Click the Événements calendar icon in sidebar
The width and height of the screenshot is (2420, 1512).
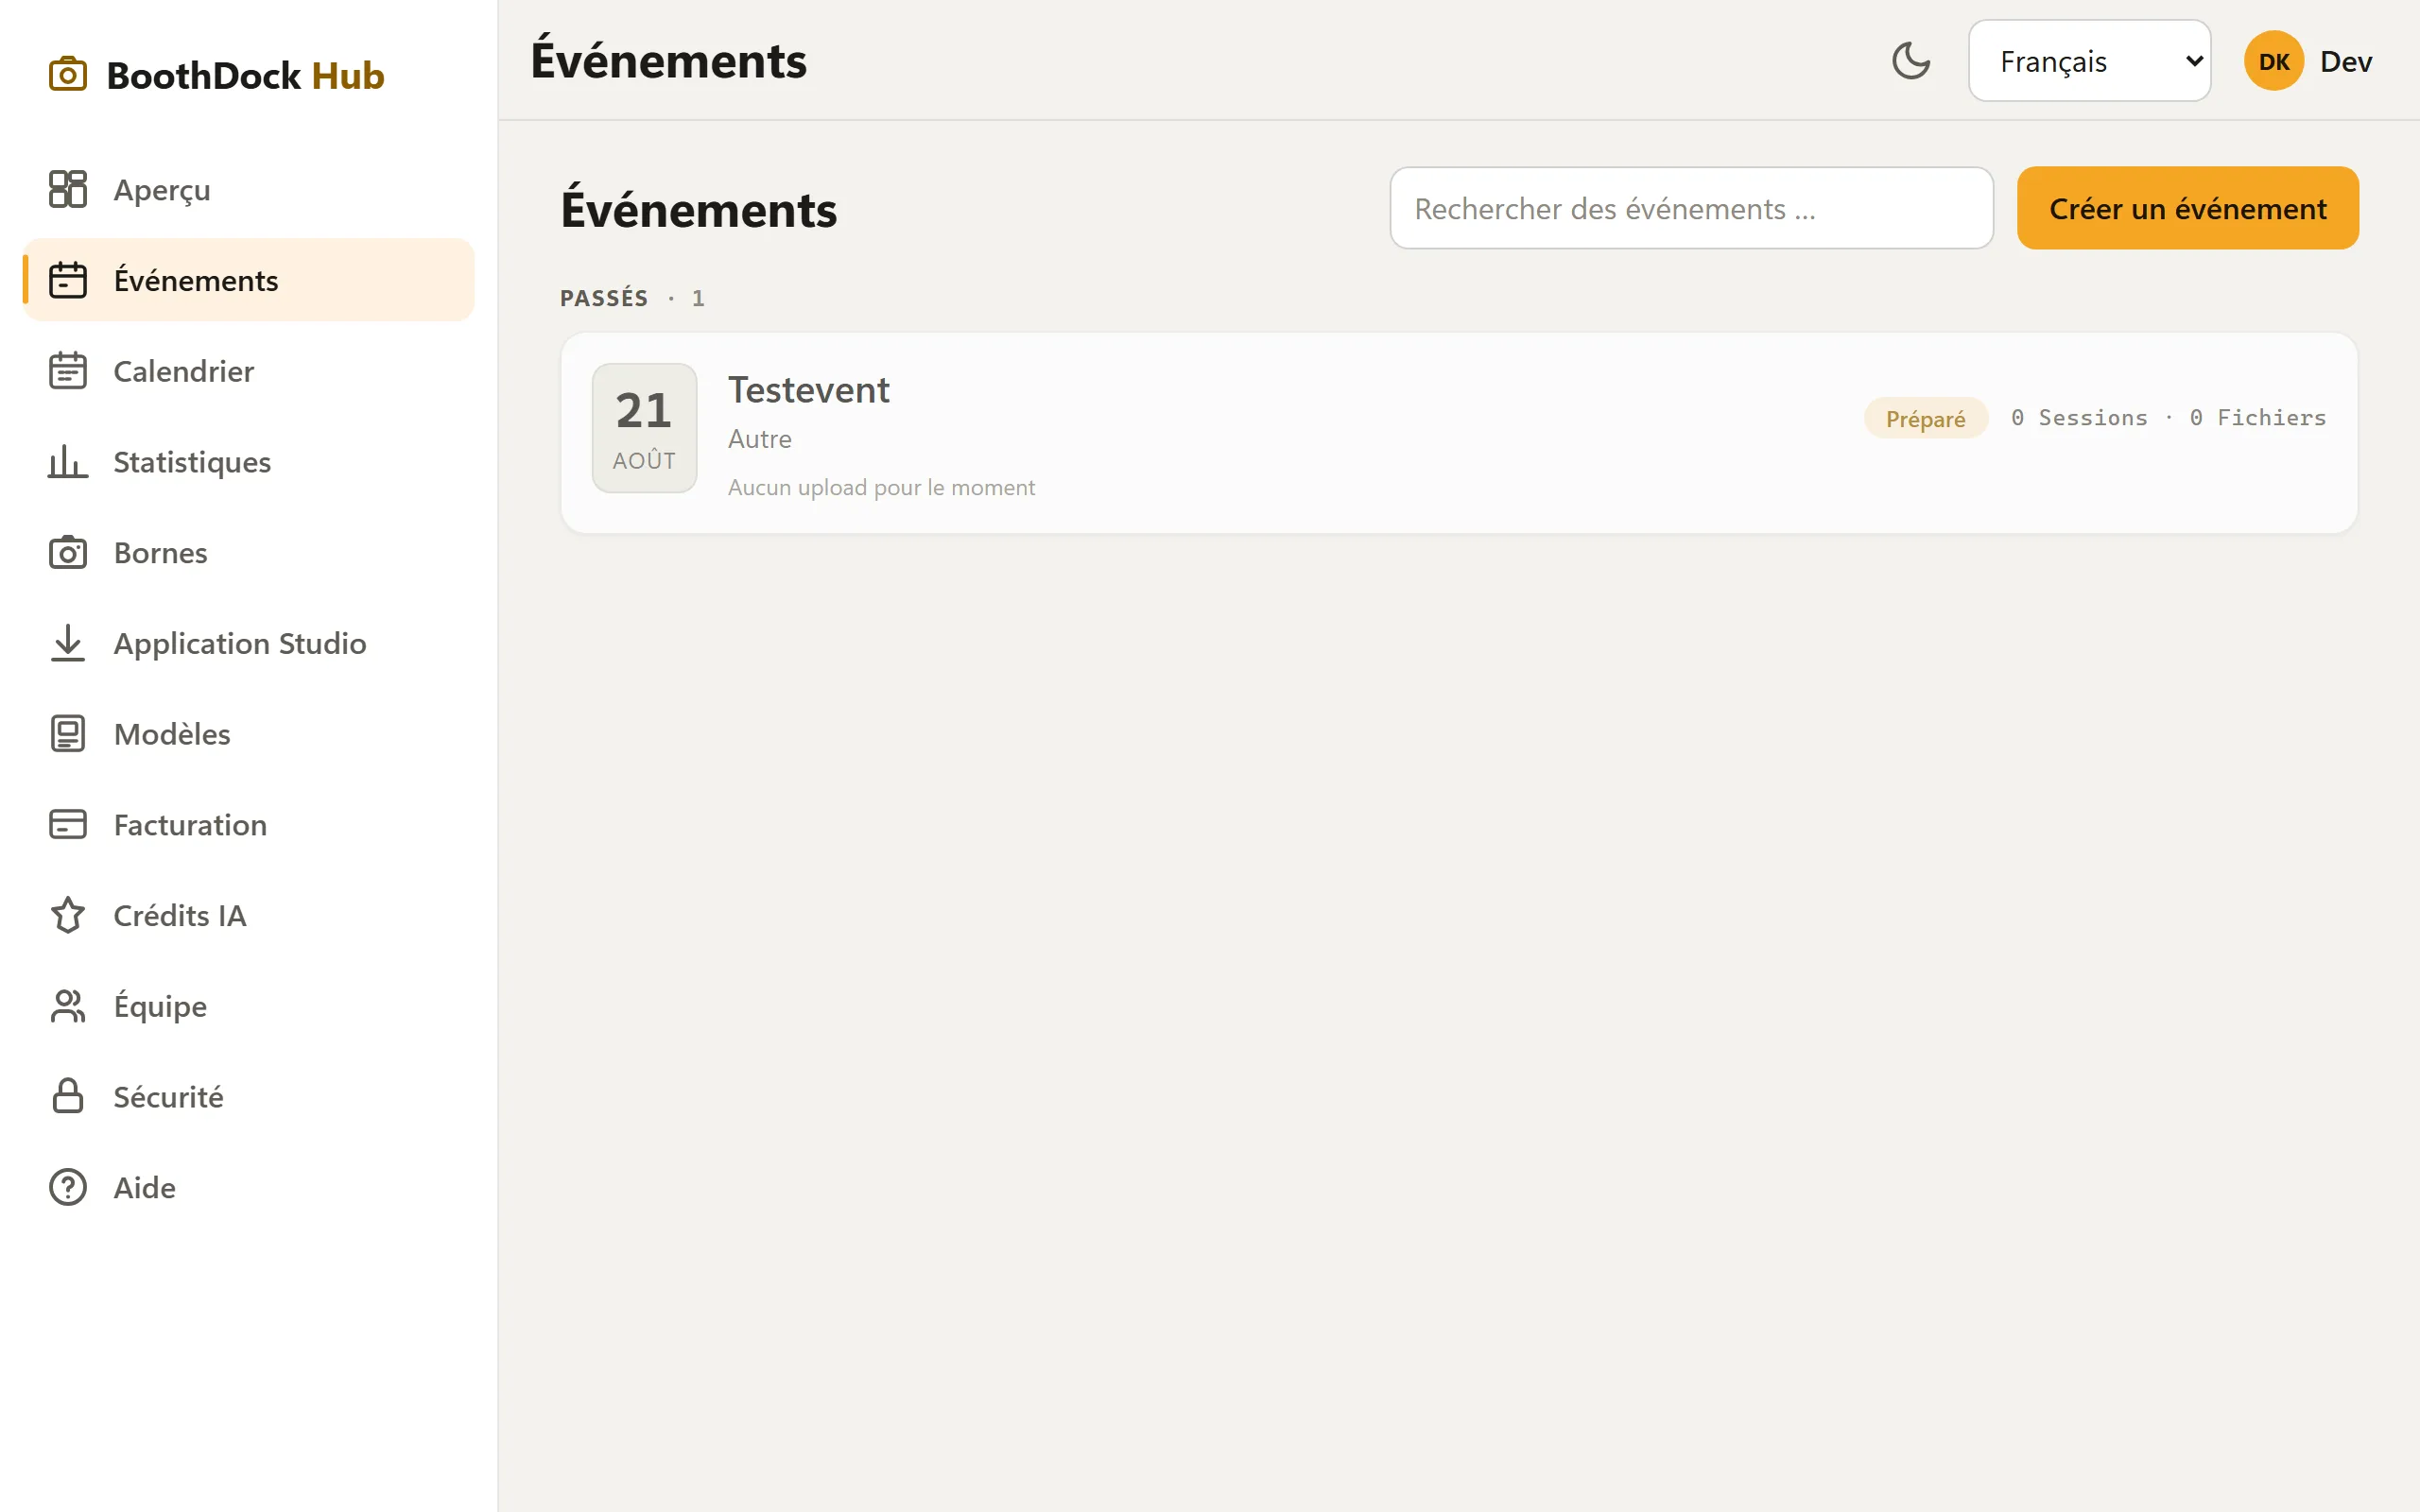click(x=68, y=280)
